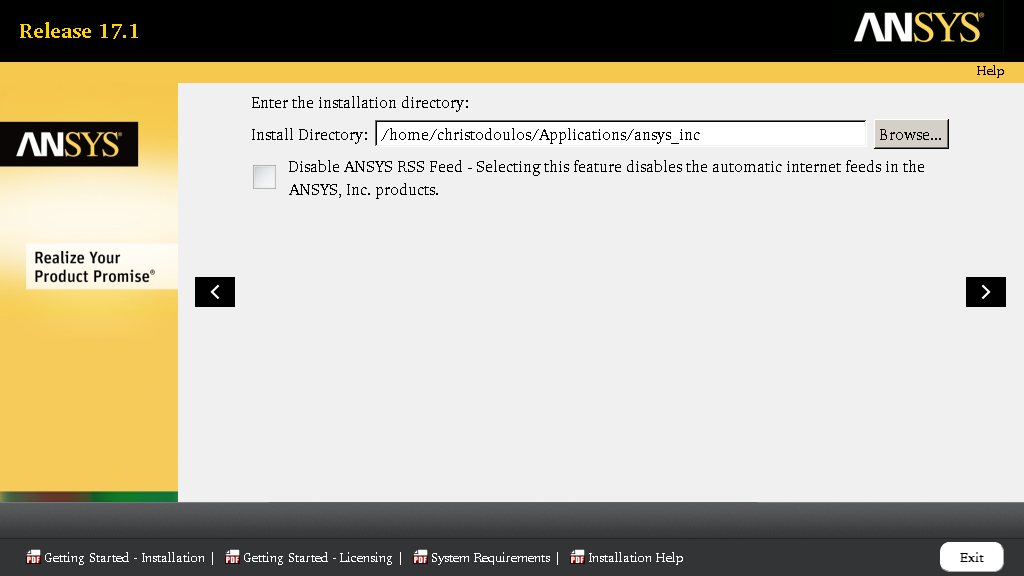The width and height of the screenshot is (1024, 576).
Task: Open PDF icon beside Getting Started - Installation
Action: [33, 557]
